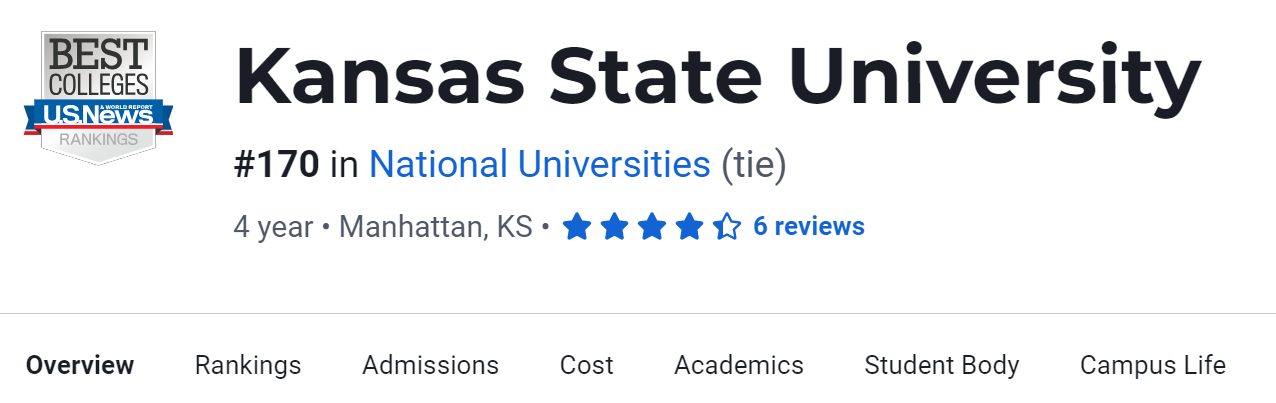Click the 4 year label
The image size is (1276, 403).
273,228
